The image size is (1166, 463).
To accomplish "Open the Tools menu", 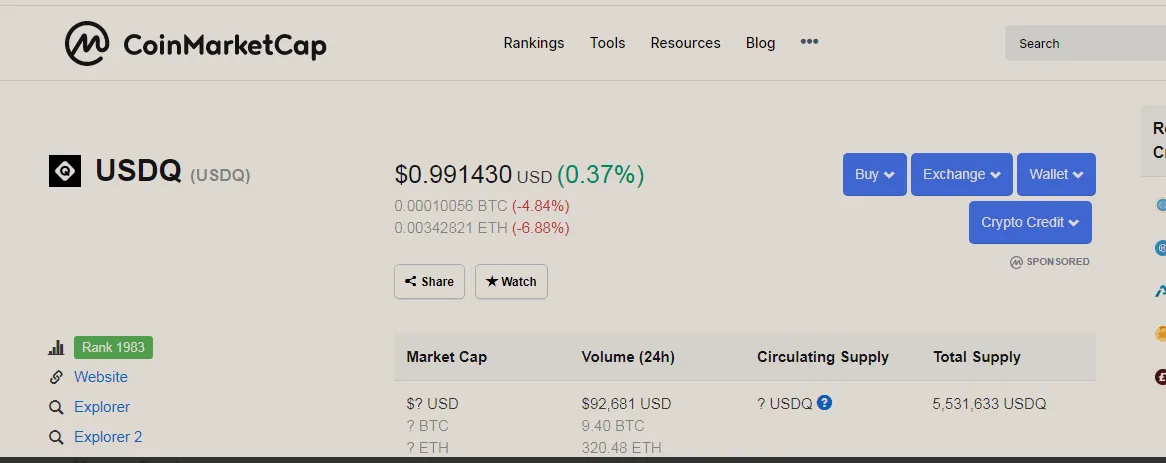I will [x=608, y=43].
